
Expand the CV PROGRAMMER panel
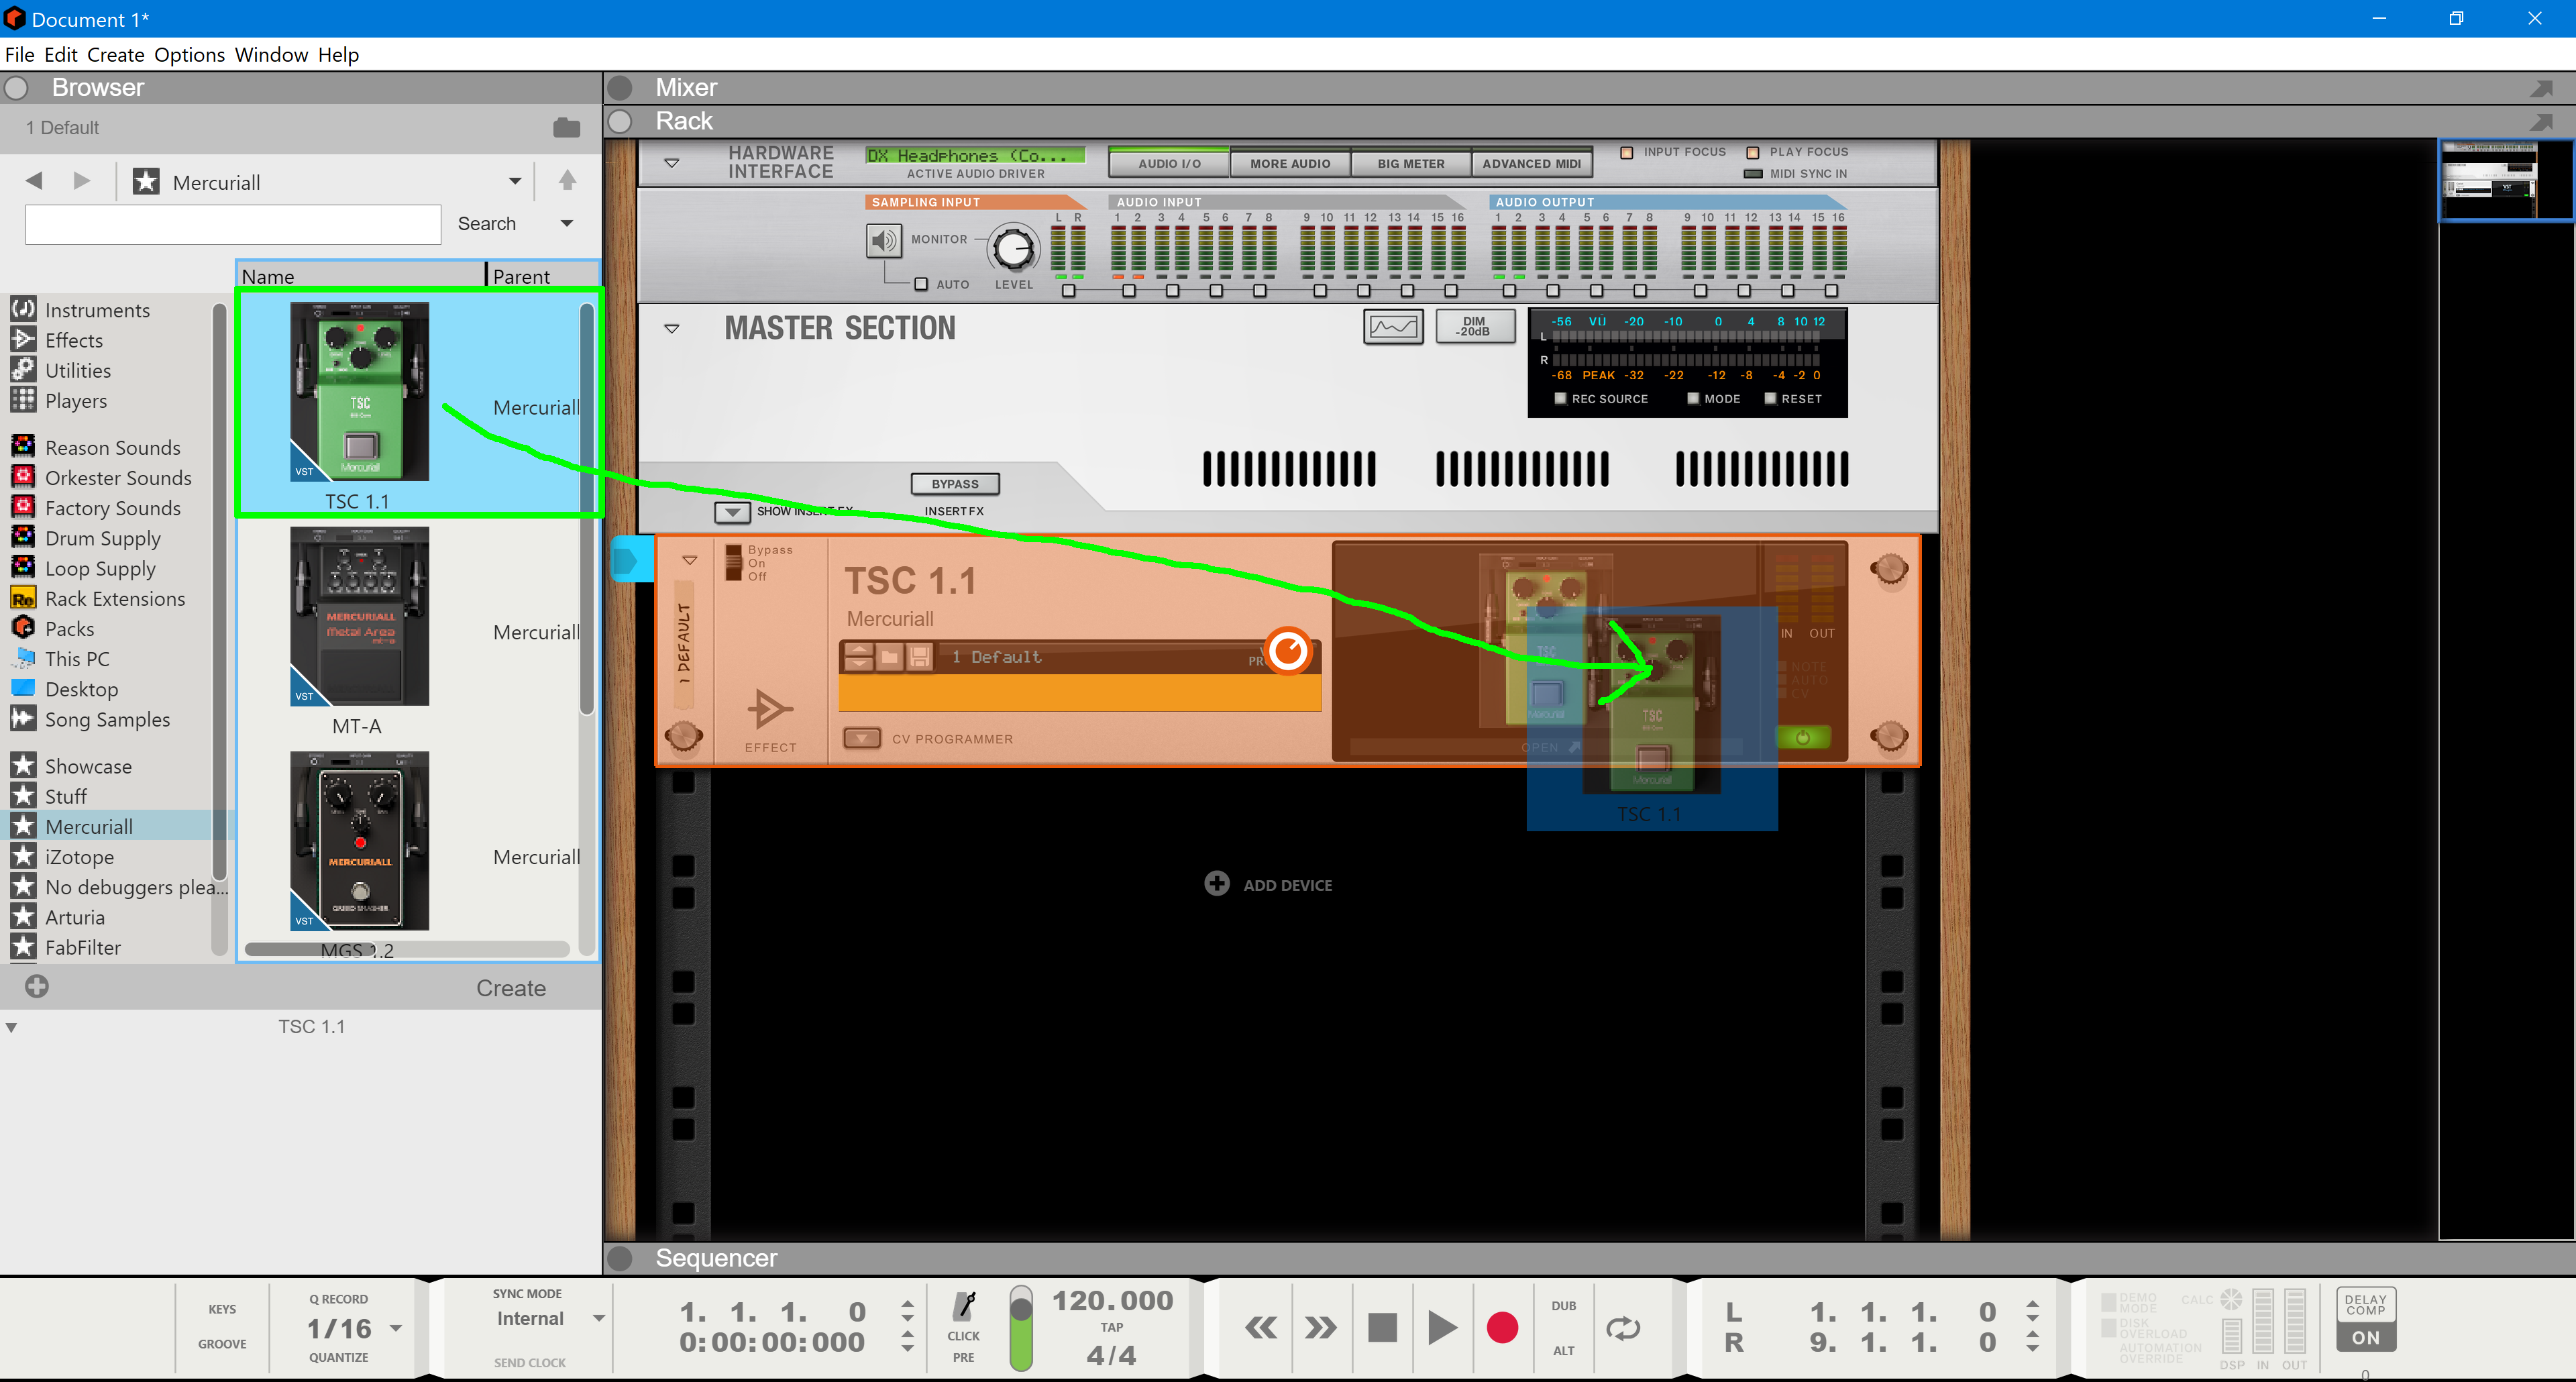click(861, 738)
